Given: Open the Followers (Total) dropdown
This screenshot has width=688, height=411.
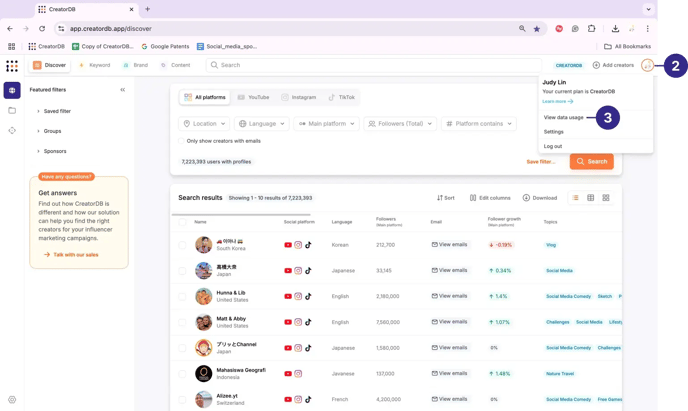Looking at the screenshot, I should 400,124.
